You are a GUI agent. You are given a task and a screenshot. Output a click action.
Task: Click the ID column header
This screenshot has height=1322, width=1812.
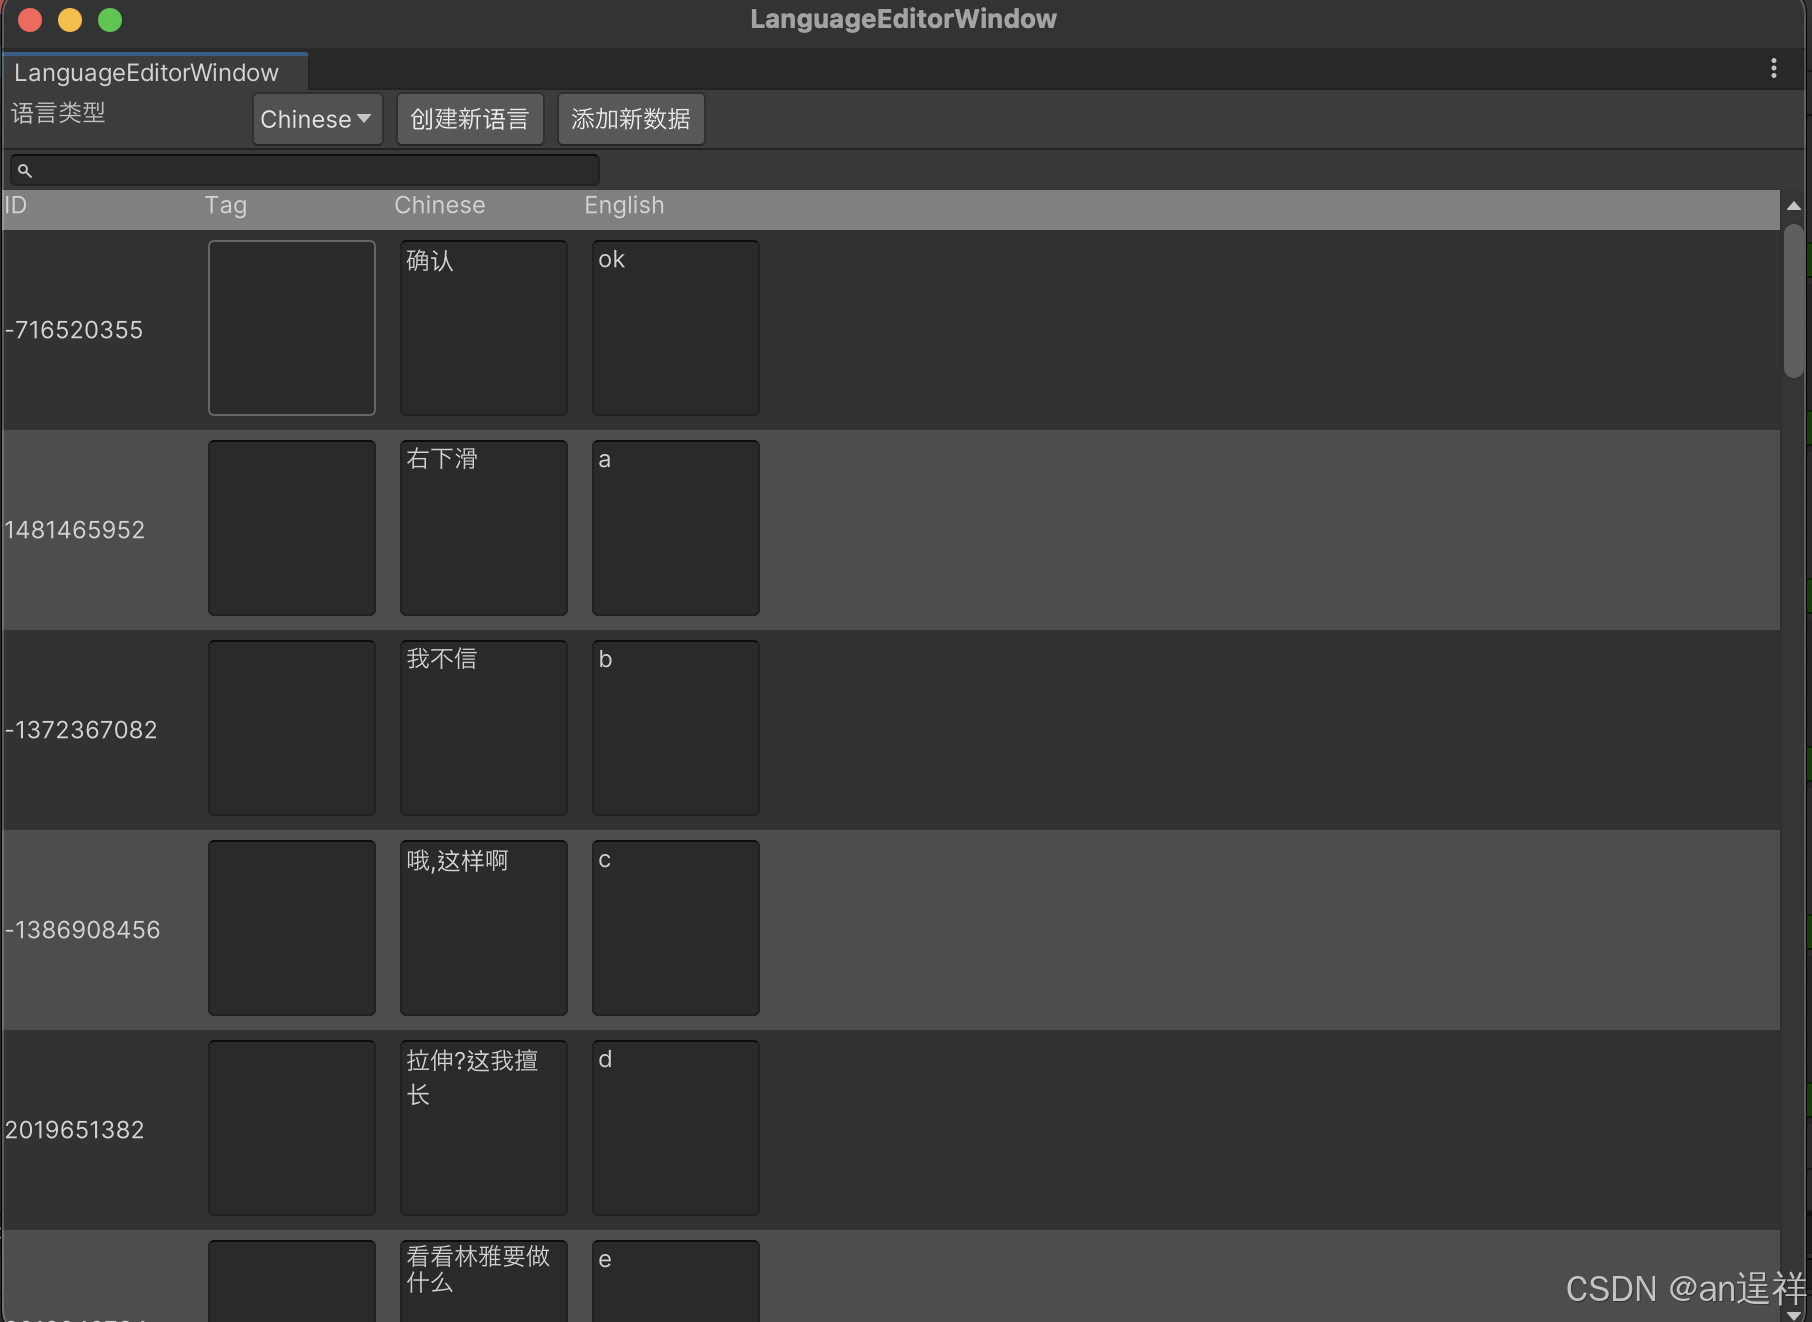[x=15, y=206]
